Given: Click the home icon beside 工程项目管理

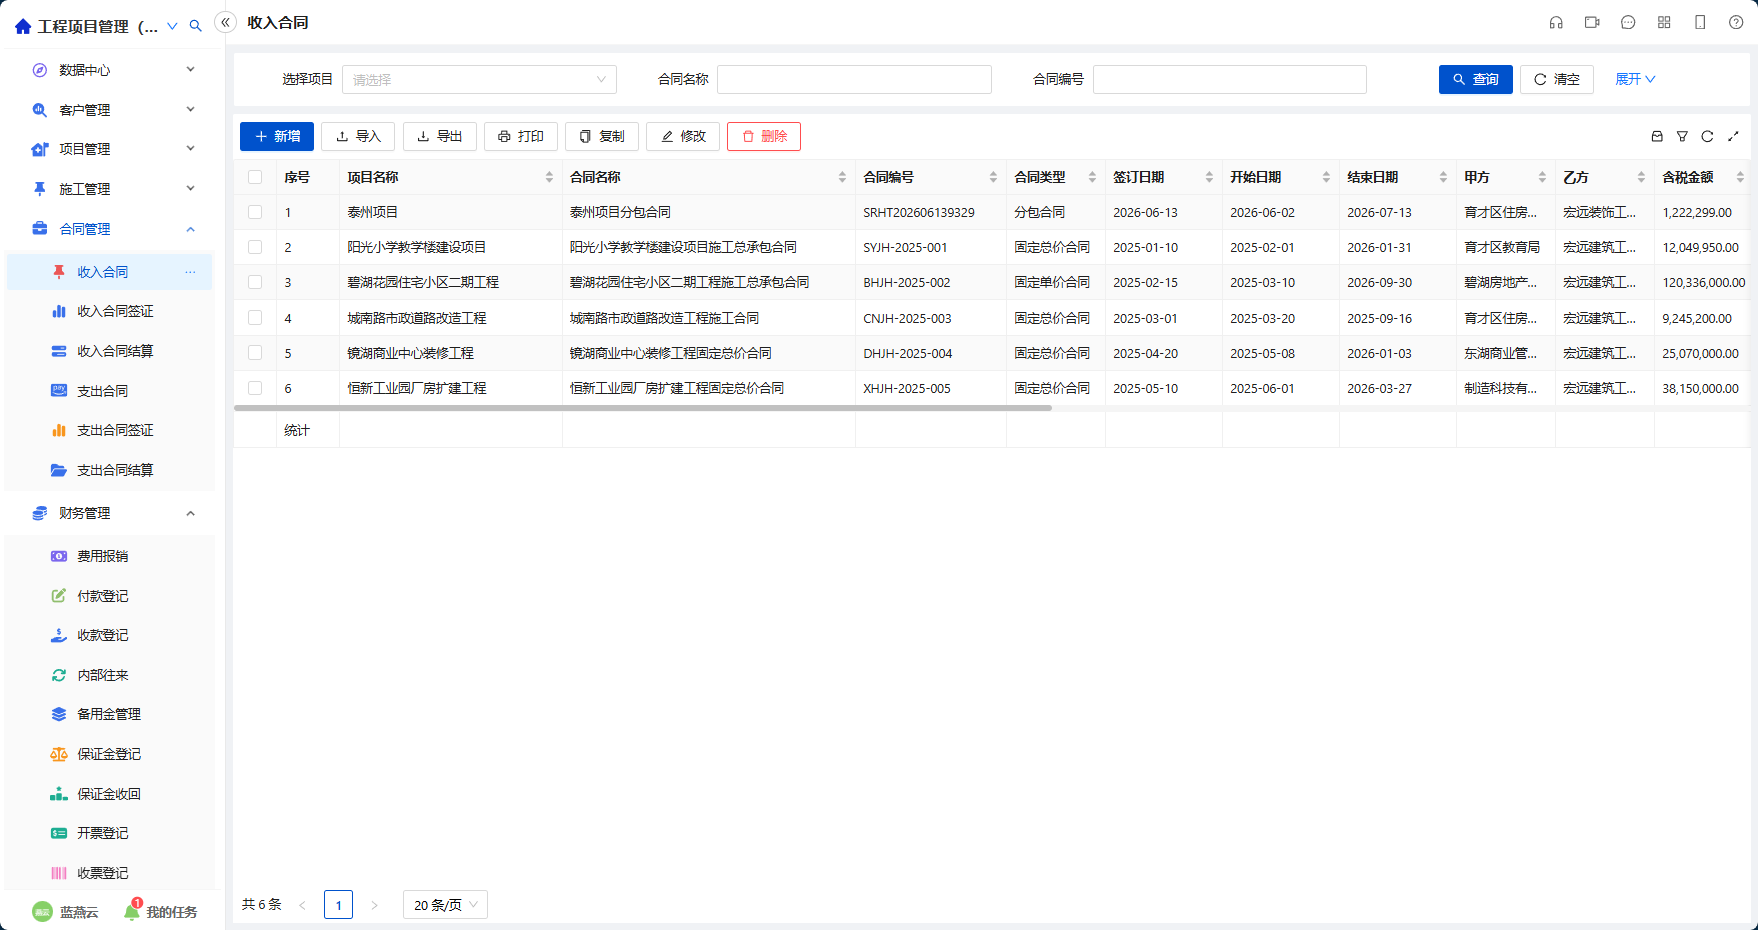Looking at the screenshot, I should click(23, 26).
